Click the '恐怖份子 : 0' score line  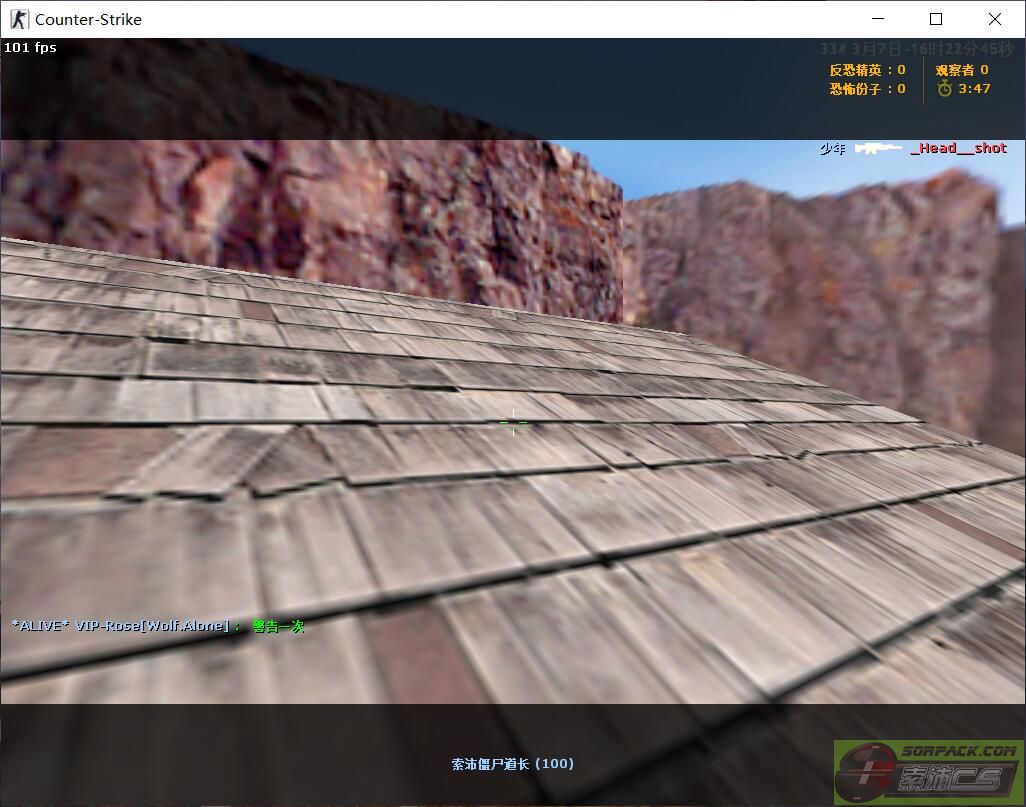[868, 89]
